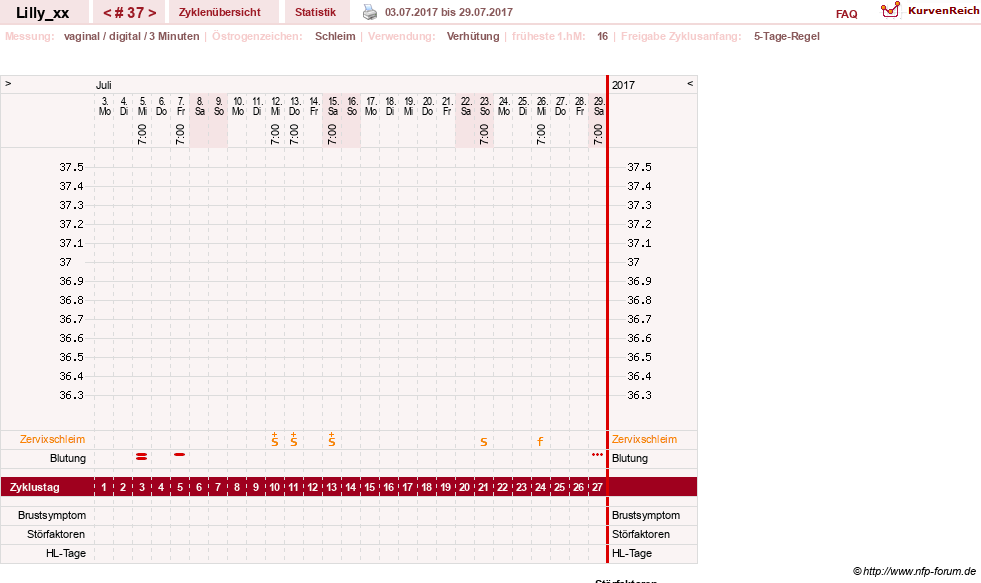981x583 pixels.
Task: Click the right 37 temperature label
Action: pyautogui.click(x=633, y=262)
